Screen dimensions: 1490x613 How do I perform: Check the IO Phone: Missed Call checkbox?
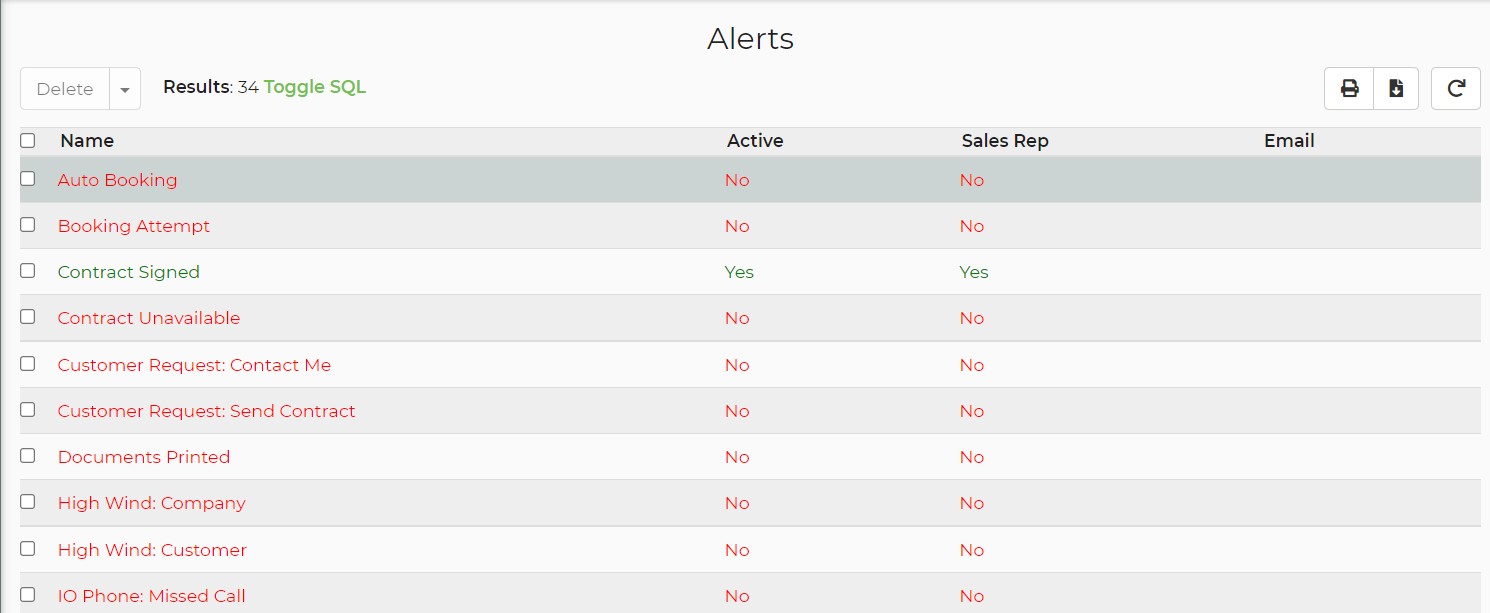tap(28, 594)
